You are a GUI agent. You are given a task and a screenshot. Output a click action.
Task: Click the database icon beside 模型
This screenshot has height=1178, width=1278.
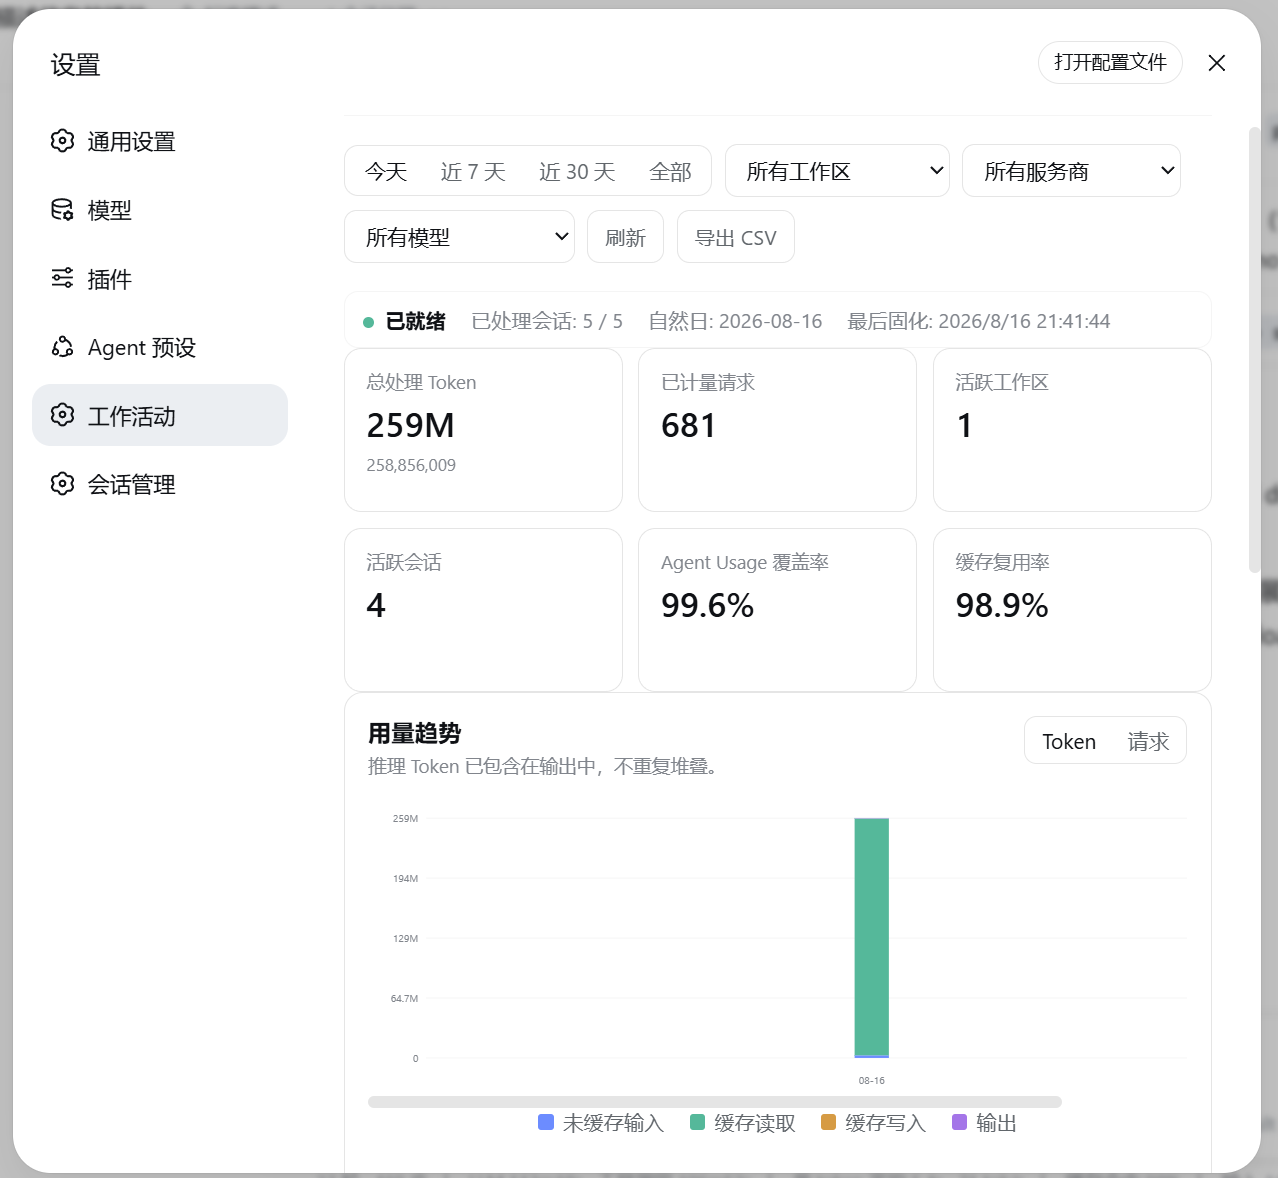(62, 210)
